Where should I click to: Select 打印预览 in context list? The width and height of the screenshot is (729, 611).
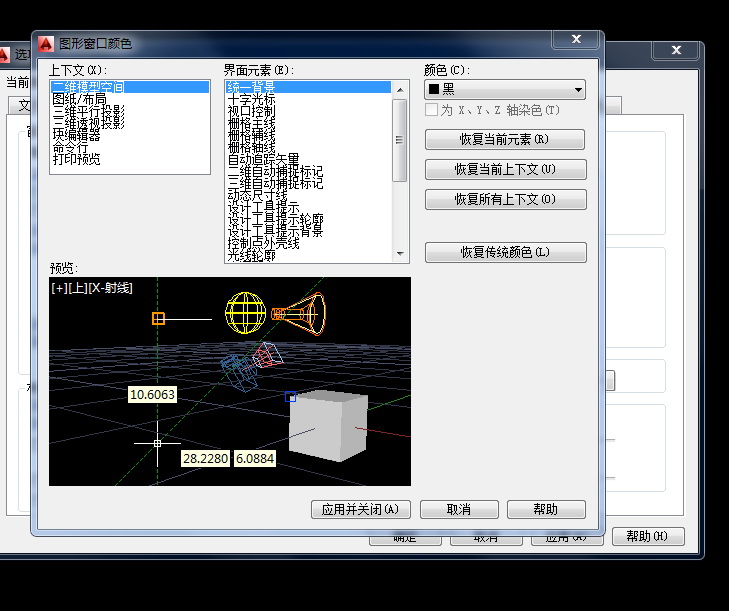130,159
